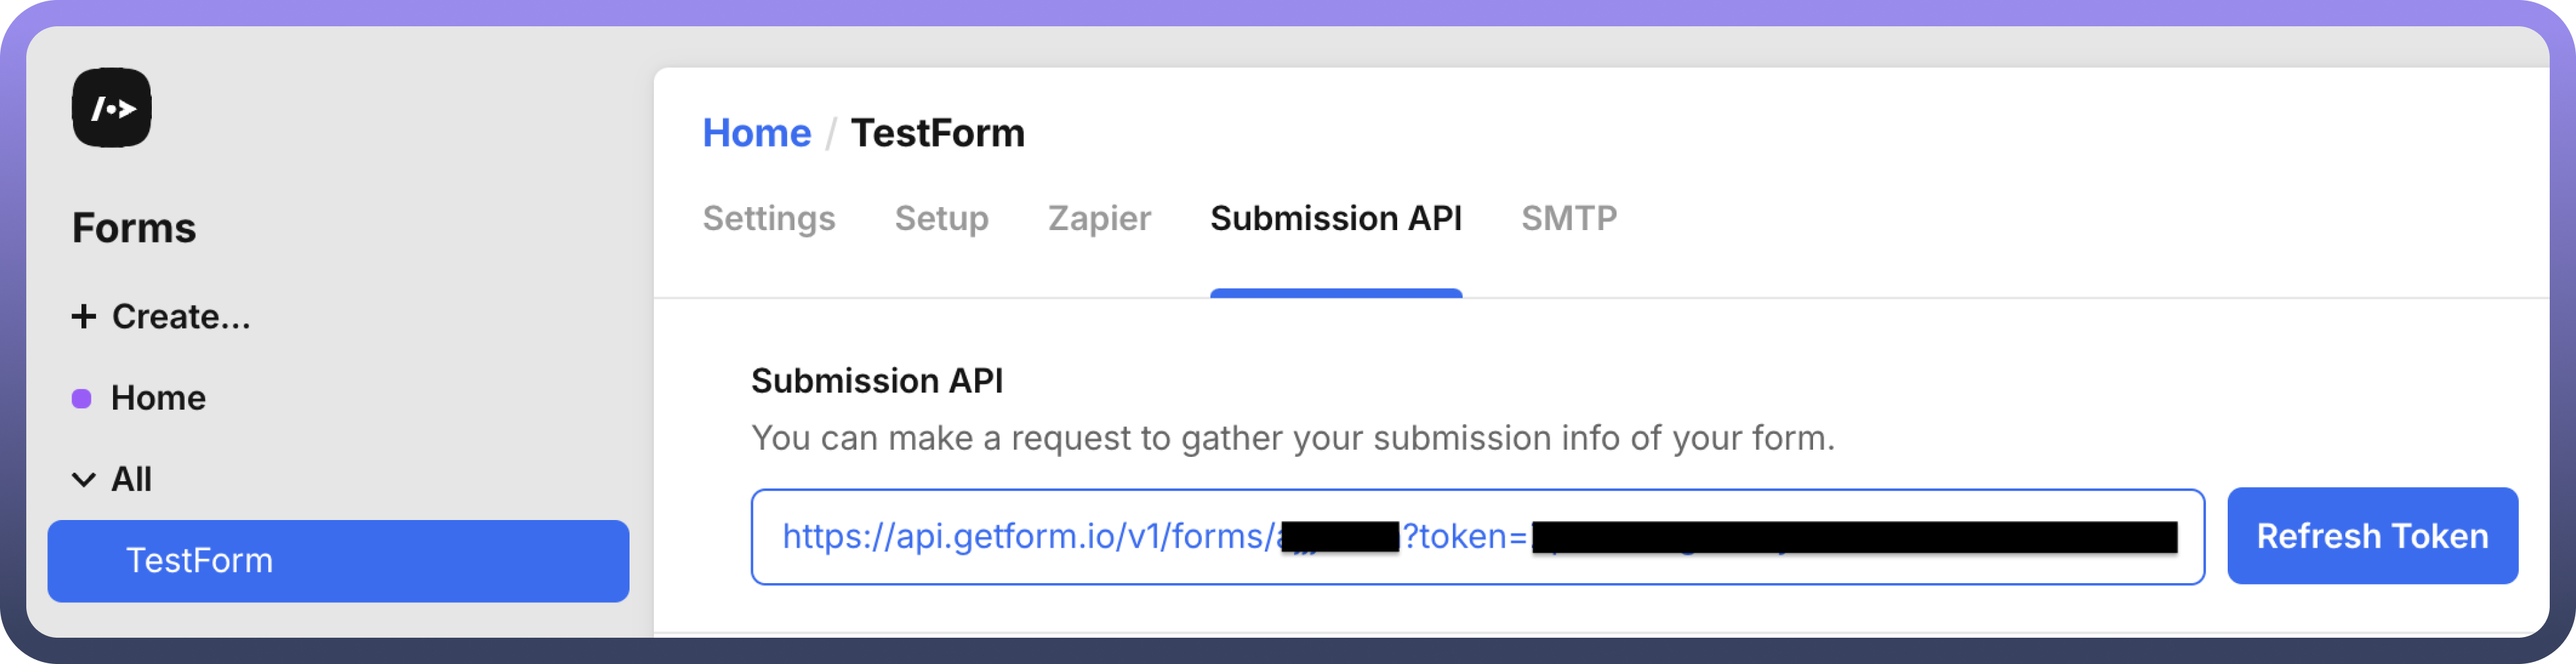Click the purple dot next to Home
This screenshot has height=664, width=2576.
[x=82, y=399]
